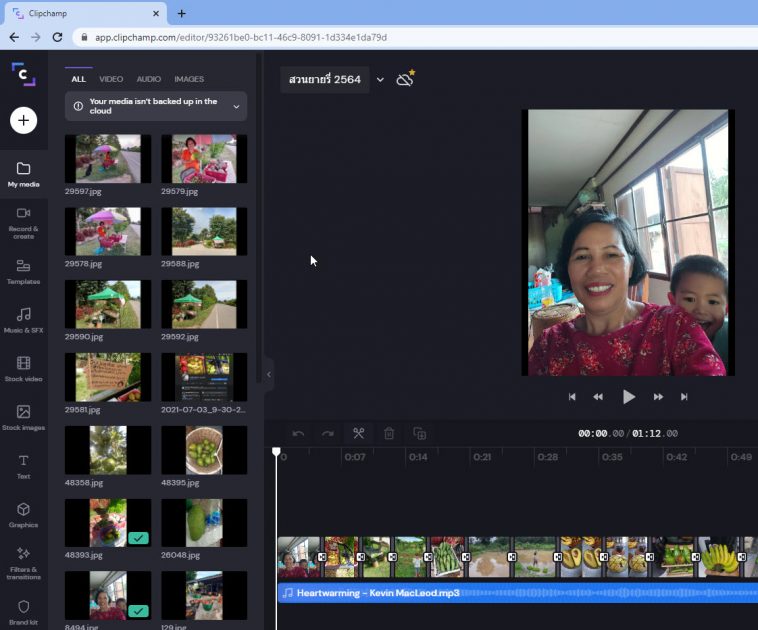This screenshot has width=758, height=630.
Task: Open the Text tool panel
Action: point(23,465)
